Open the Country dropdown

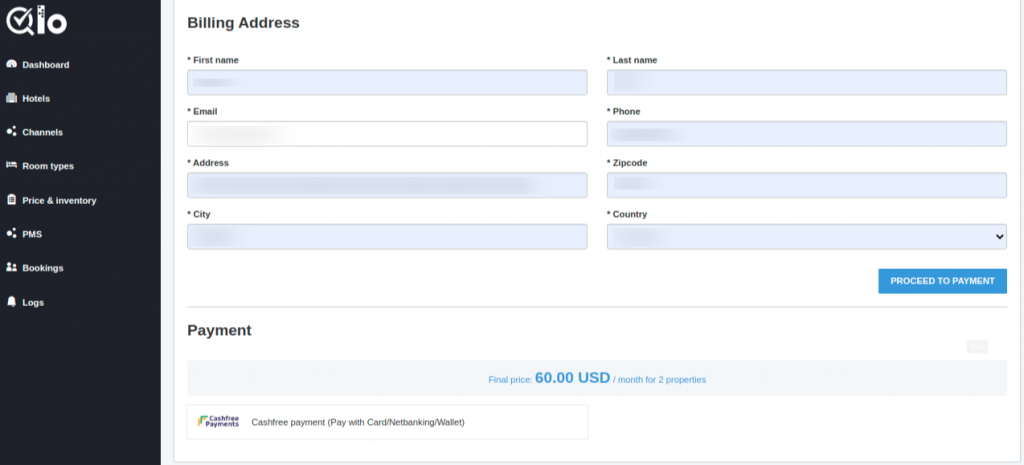(807, 236)
